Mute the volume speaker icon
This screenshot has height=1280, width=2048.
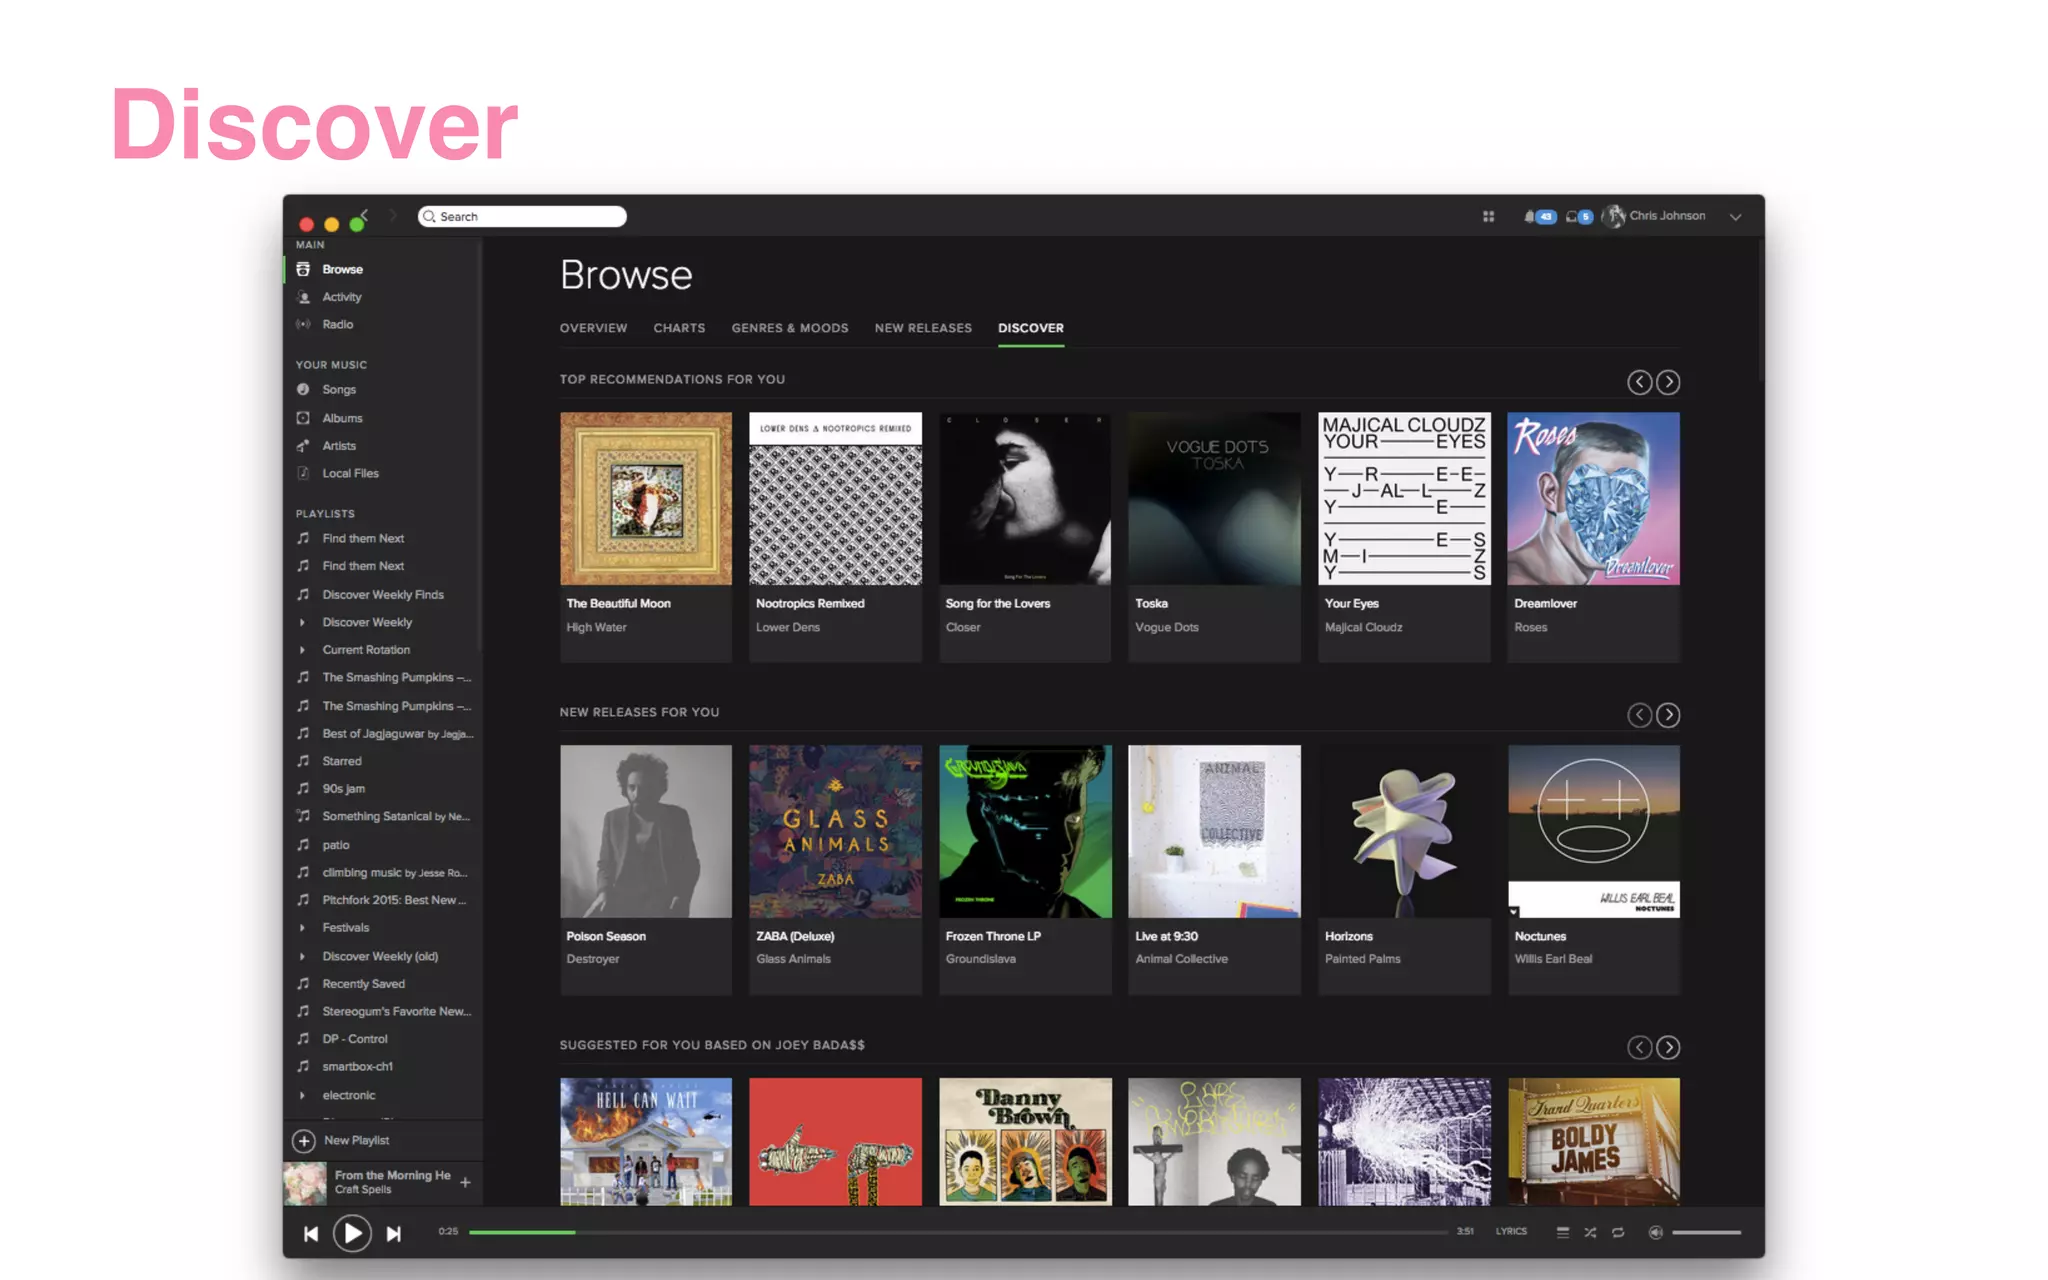tap(1655, 1233)
